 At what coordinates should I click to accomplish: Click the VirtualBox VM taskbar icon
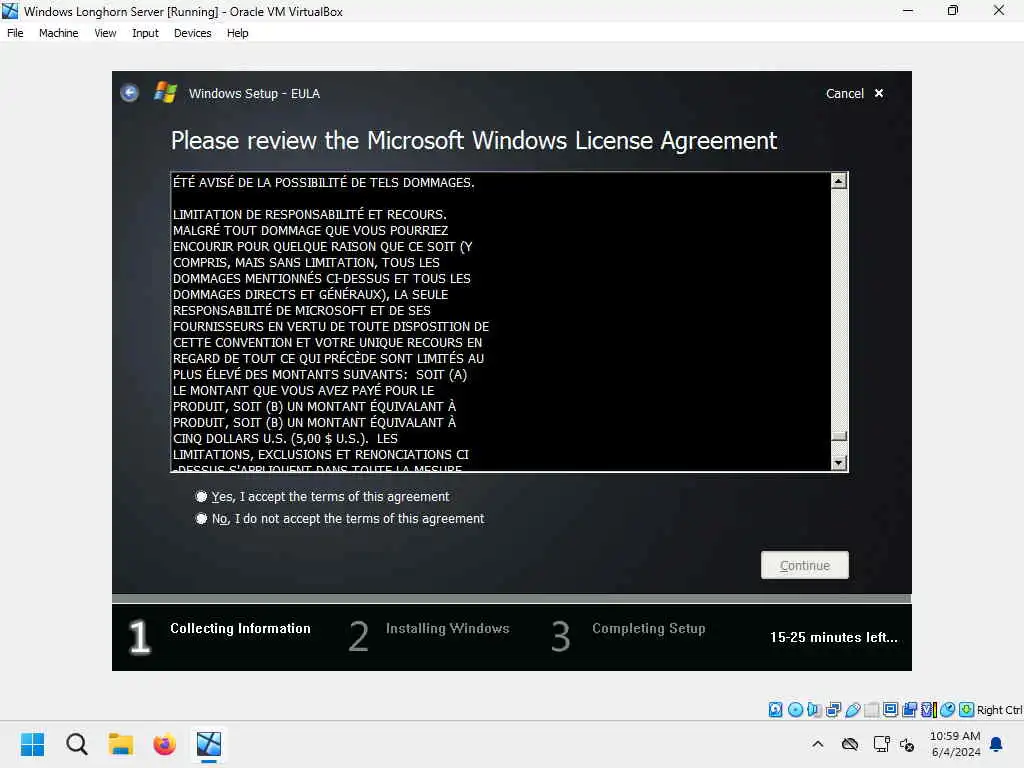(209, 744)
